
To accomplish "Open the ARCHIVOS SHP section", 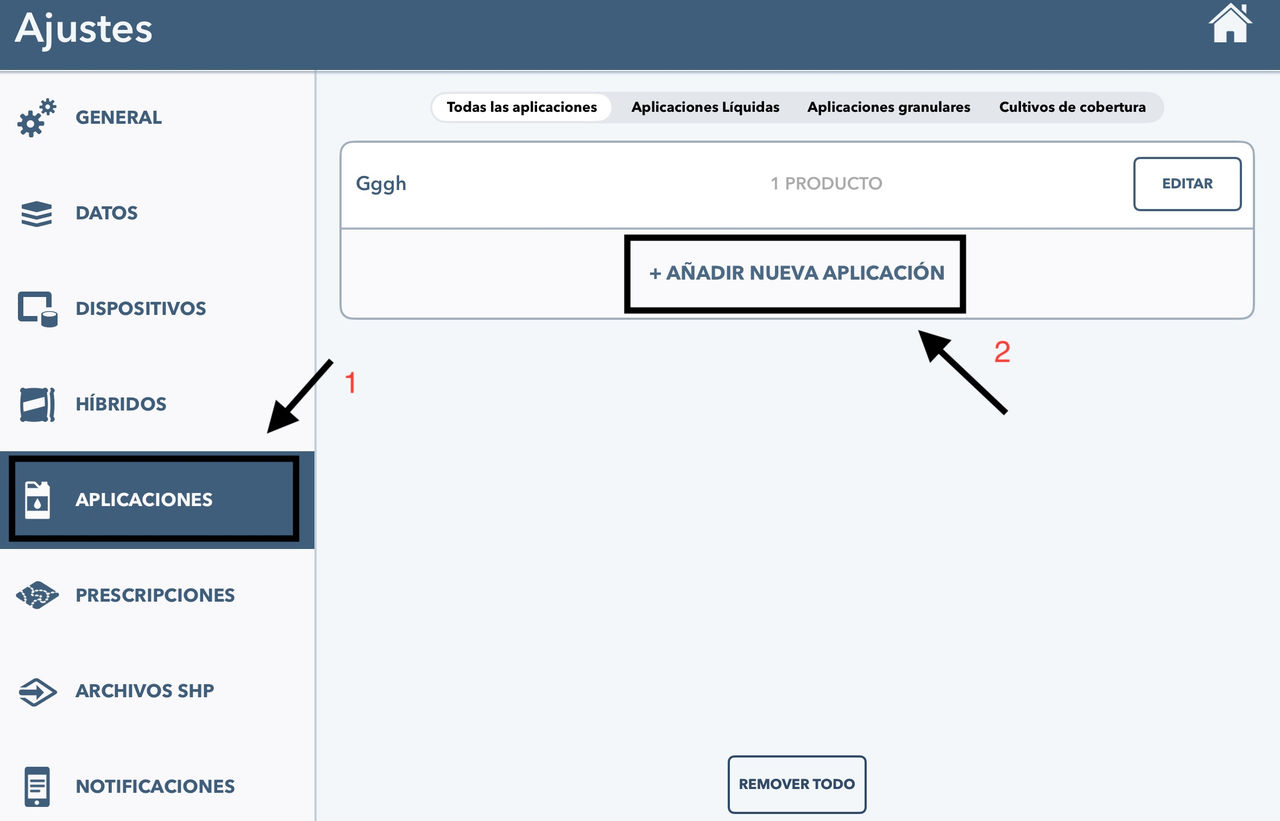I will pos(157,691).
